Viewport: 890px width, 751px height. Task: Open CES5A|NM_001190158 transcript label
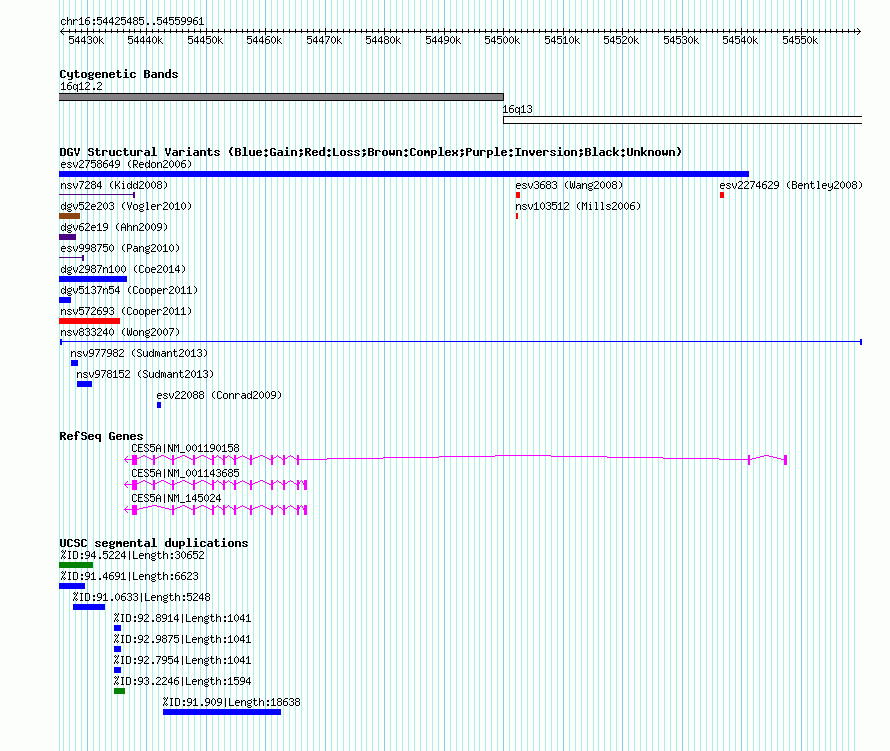pyautogui.click(x=186, y=448)
